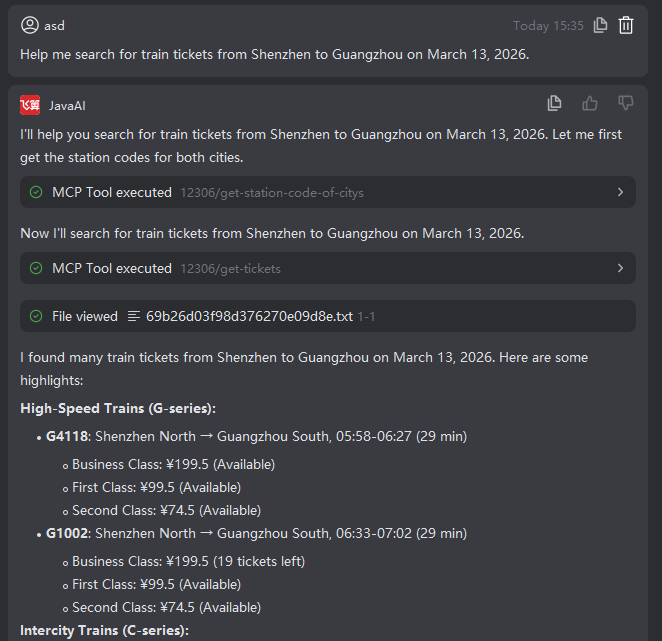
Task: Click the JavaAI sender name
Action: [68, 105]
